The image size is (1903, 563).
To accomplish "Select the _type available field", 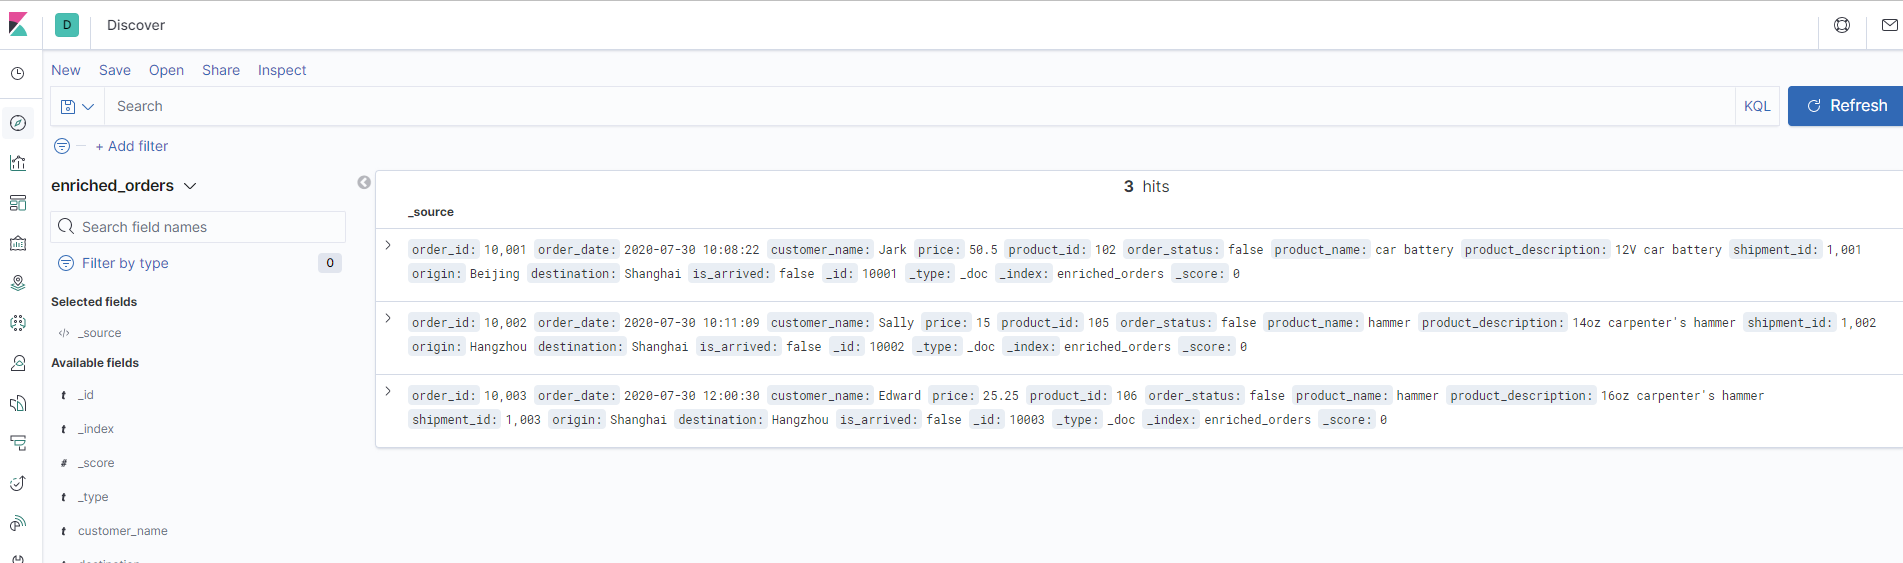I will (93, 497).
